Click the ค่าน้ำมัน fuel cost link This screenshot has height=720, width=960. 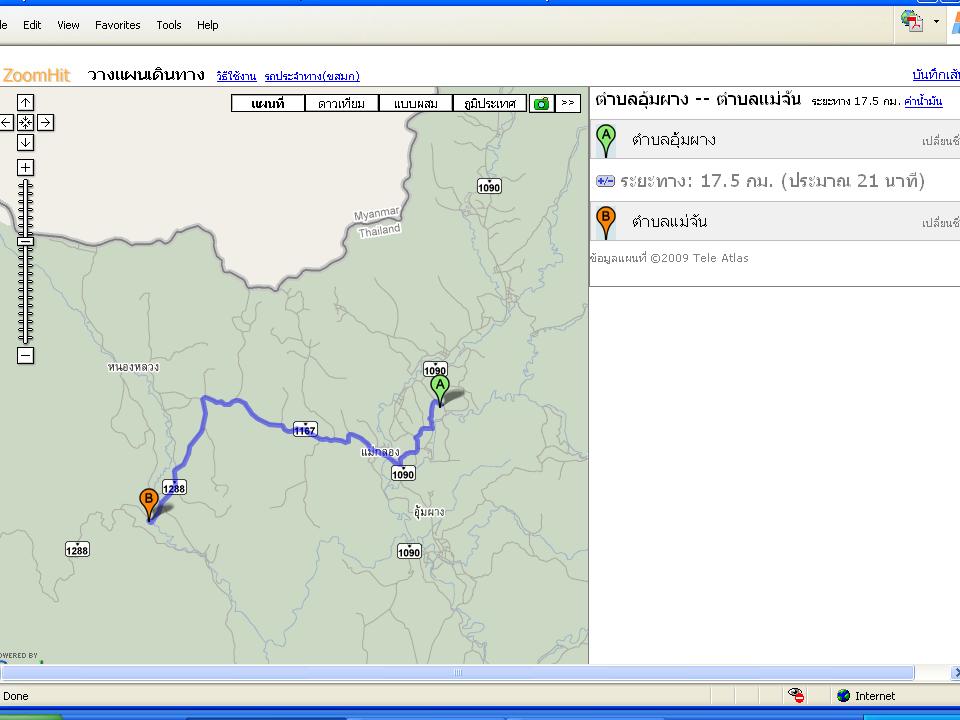coord(924,102)
